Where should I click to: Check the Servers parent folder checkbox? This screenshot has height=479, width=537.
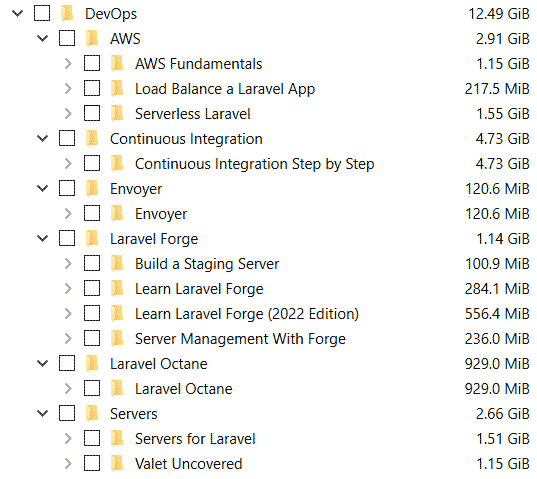67,413
